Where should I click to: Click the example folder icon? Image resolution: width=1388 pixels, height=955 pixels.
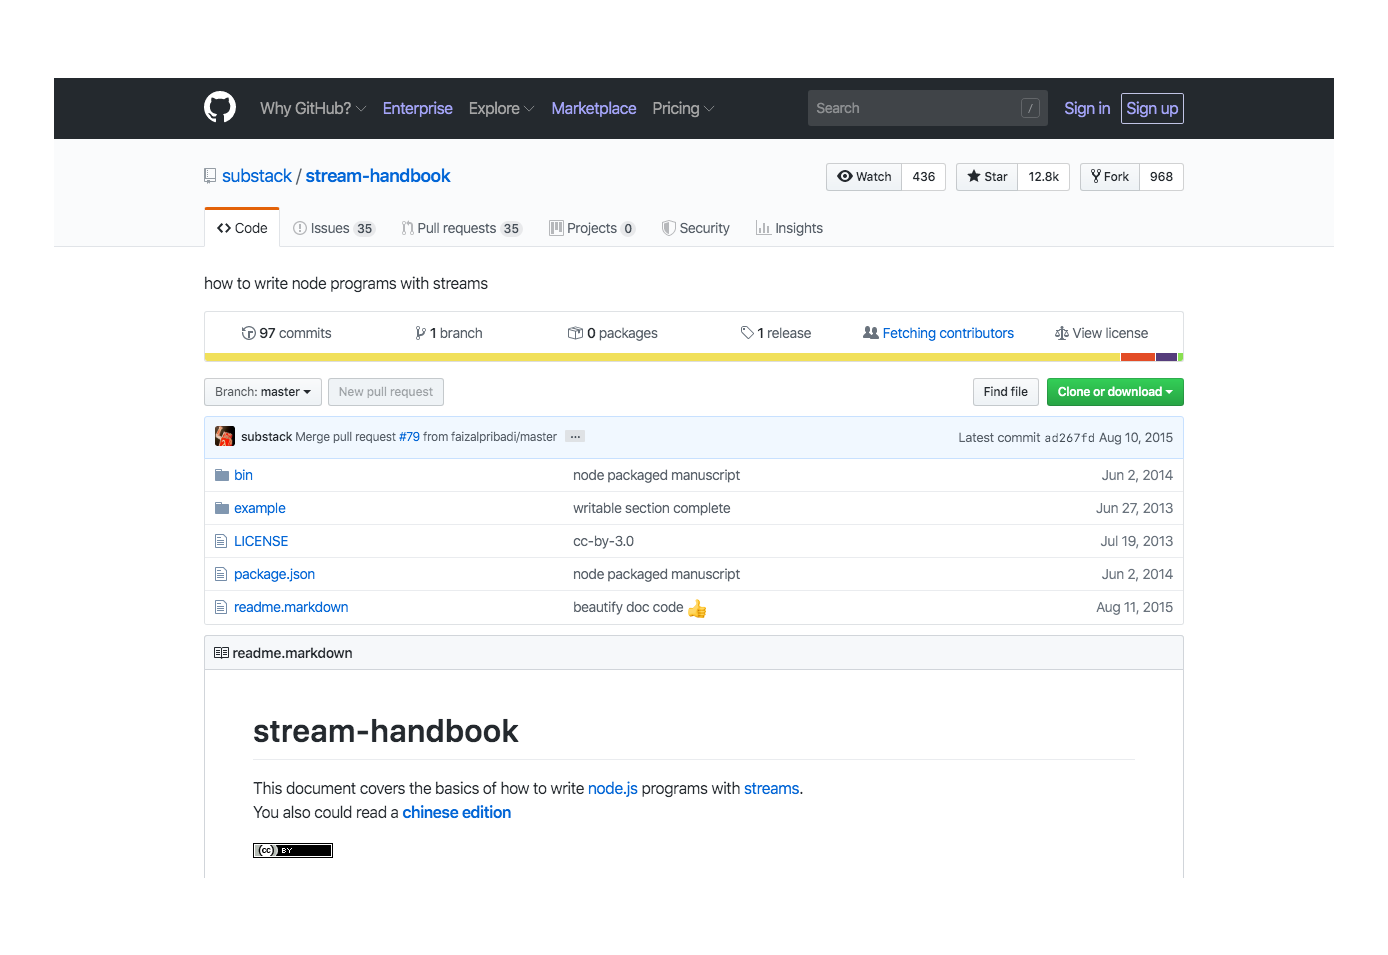222,508
